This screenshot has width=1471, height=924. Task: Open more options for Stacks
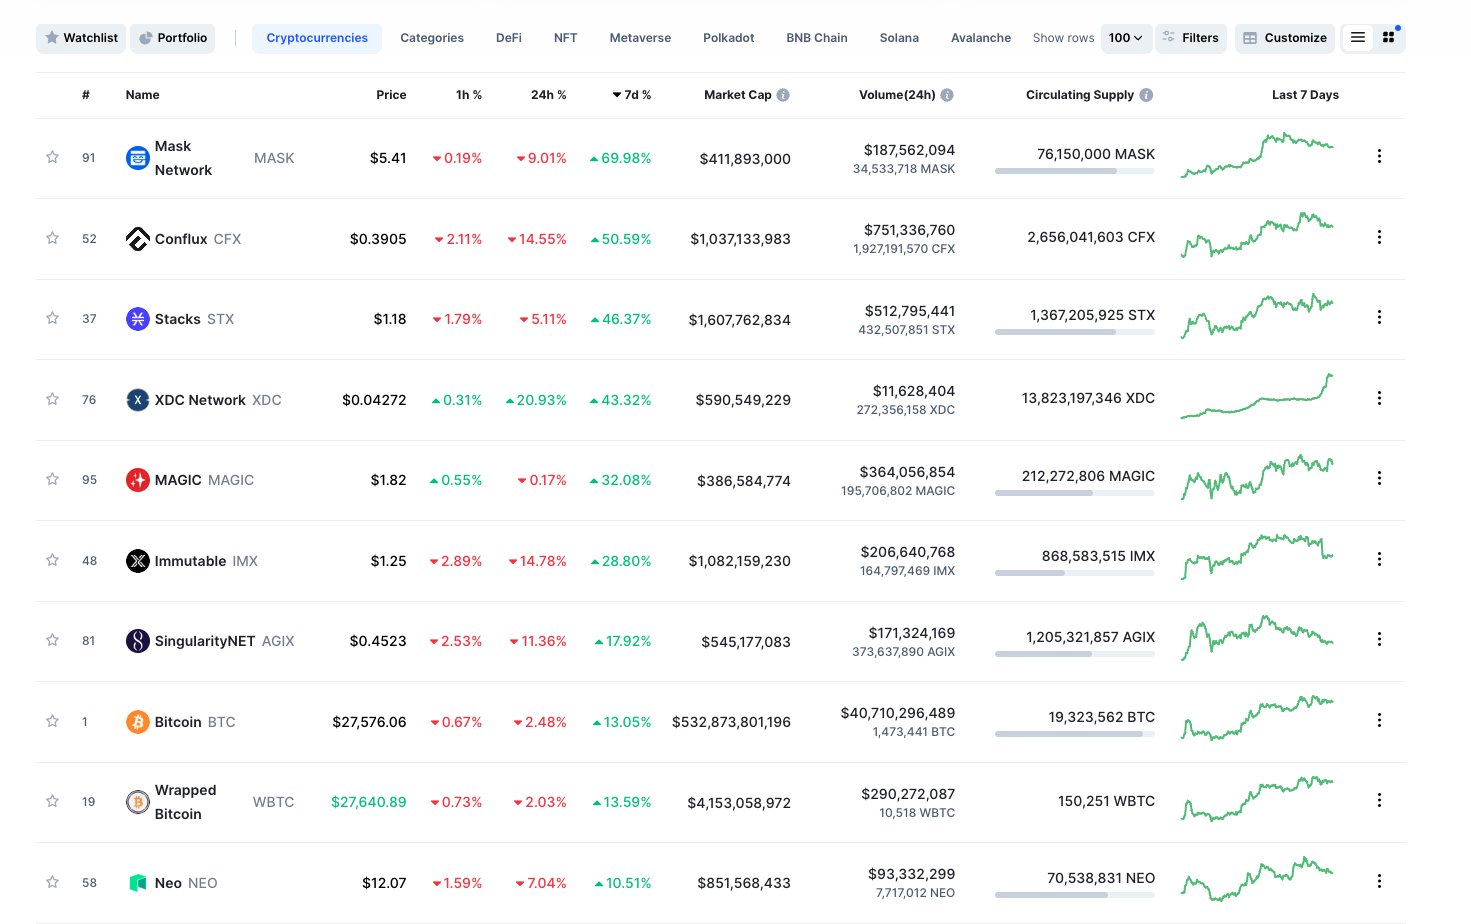pyautogui.click(x=1379, y=317)
